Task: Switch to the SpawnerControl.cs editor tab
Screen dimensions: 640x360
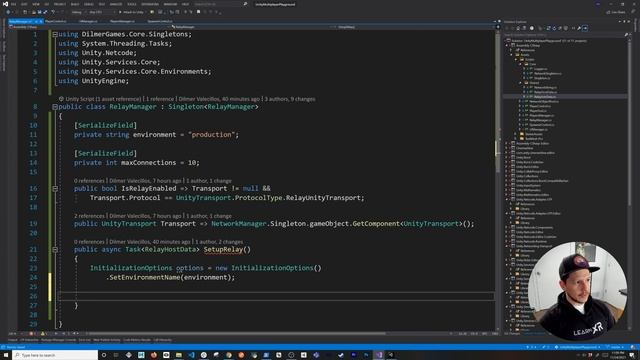Action: click(x=160, y=21)
